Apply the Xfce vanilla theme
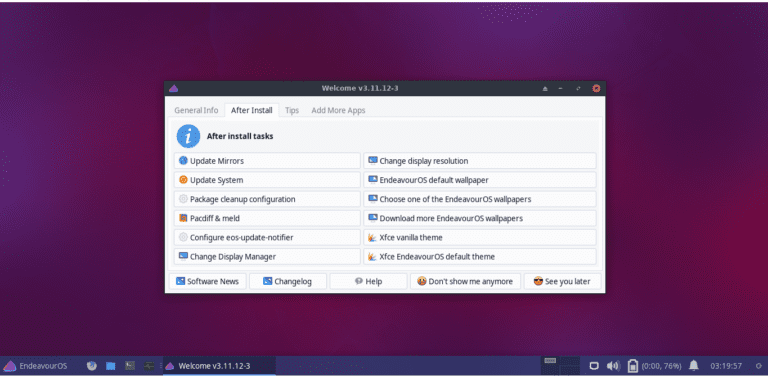This screenshot has width=768, height=376. [480, 237]
